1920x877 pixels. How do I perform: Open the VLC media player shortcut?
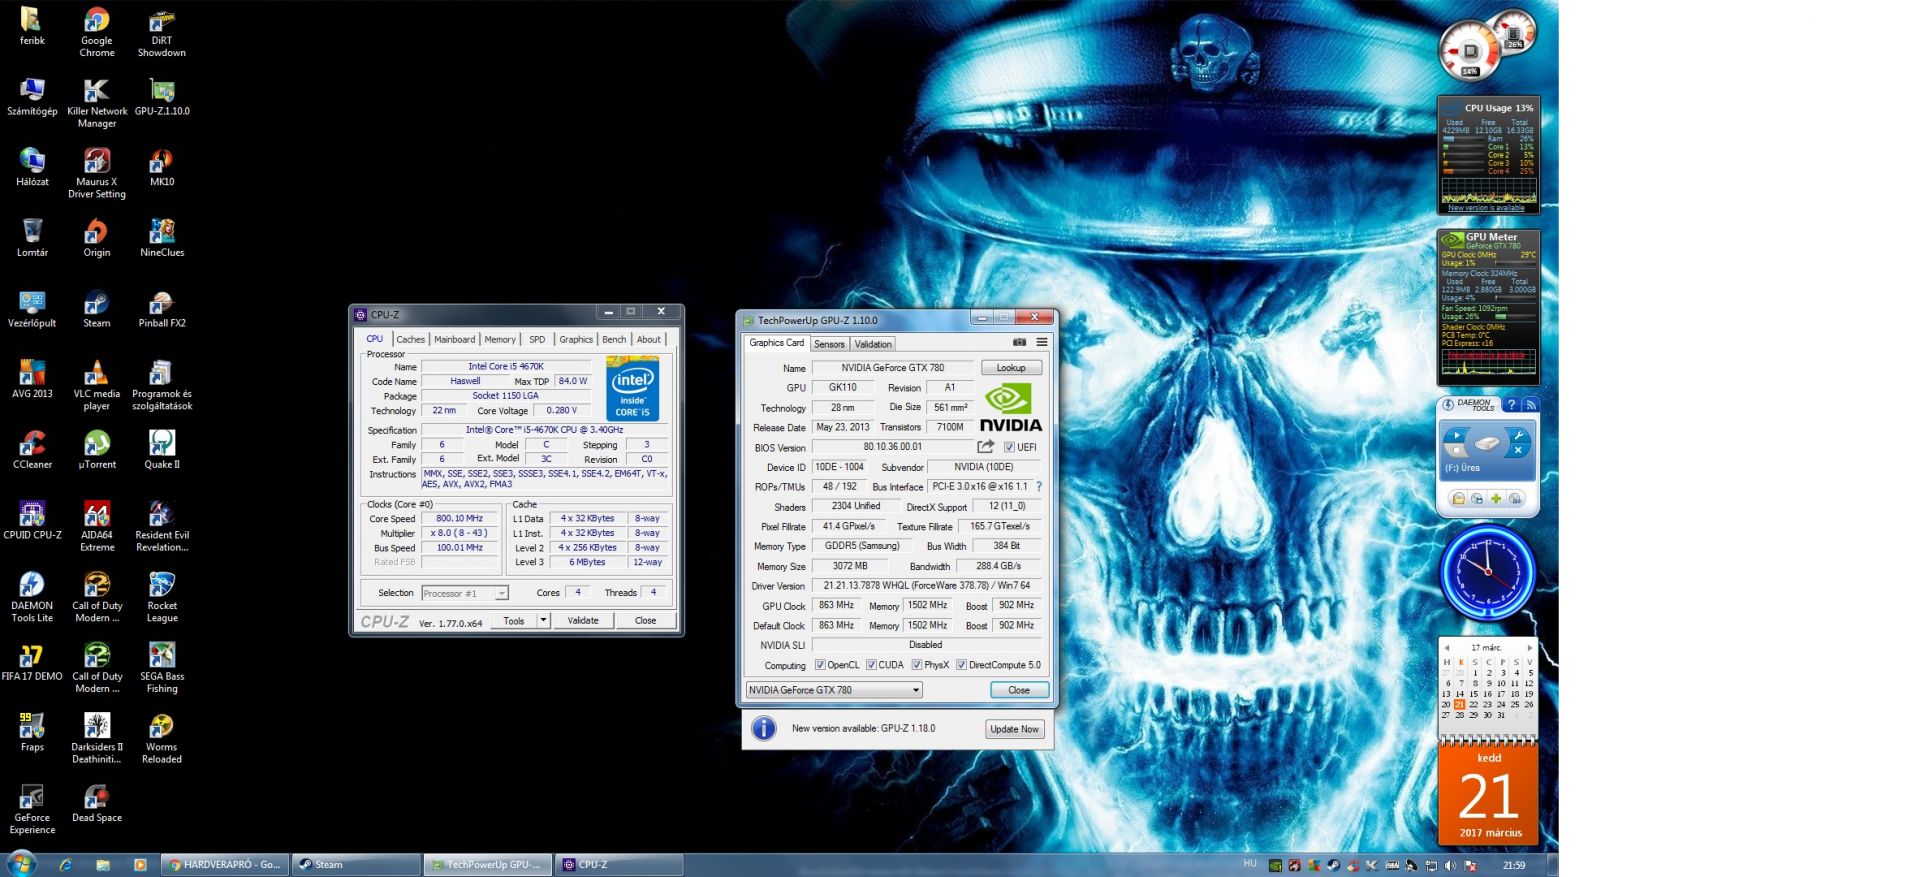click(97, 385)
